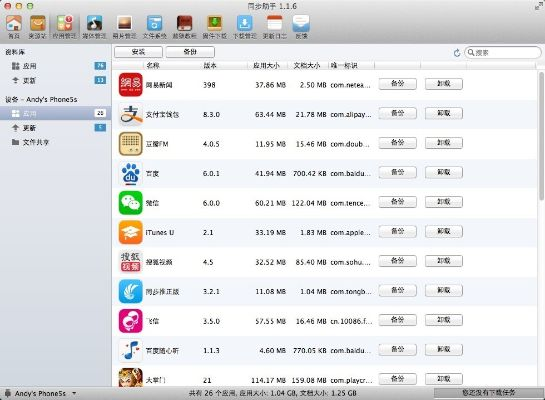
Task: Uninstall the Douban FM app
Action: (444, 143)
